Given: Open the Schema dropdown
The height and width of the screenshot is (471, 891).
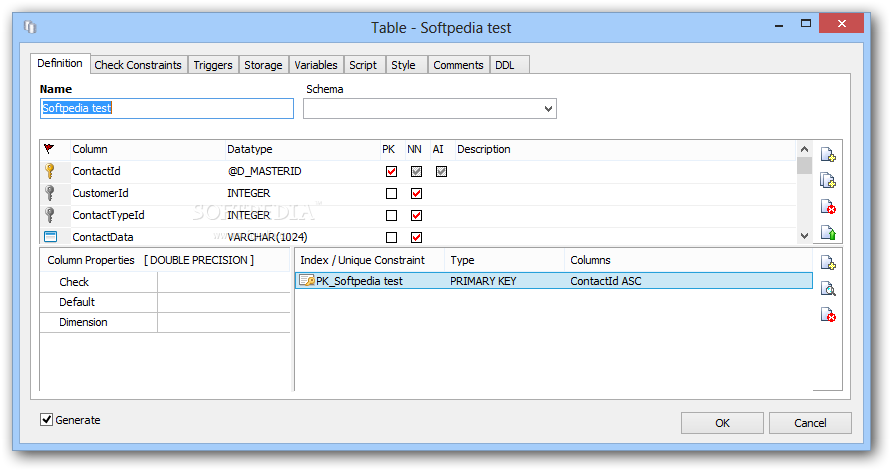Looking at the screenshot, I should (548, 109).
